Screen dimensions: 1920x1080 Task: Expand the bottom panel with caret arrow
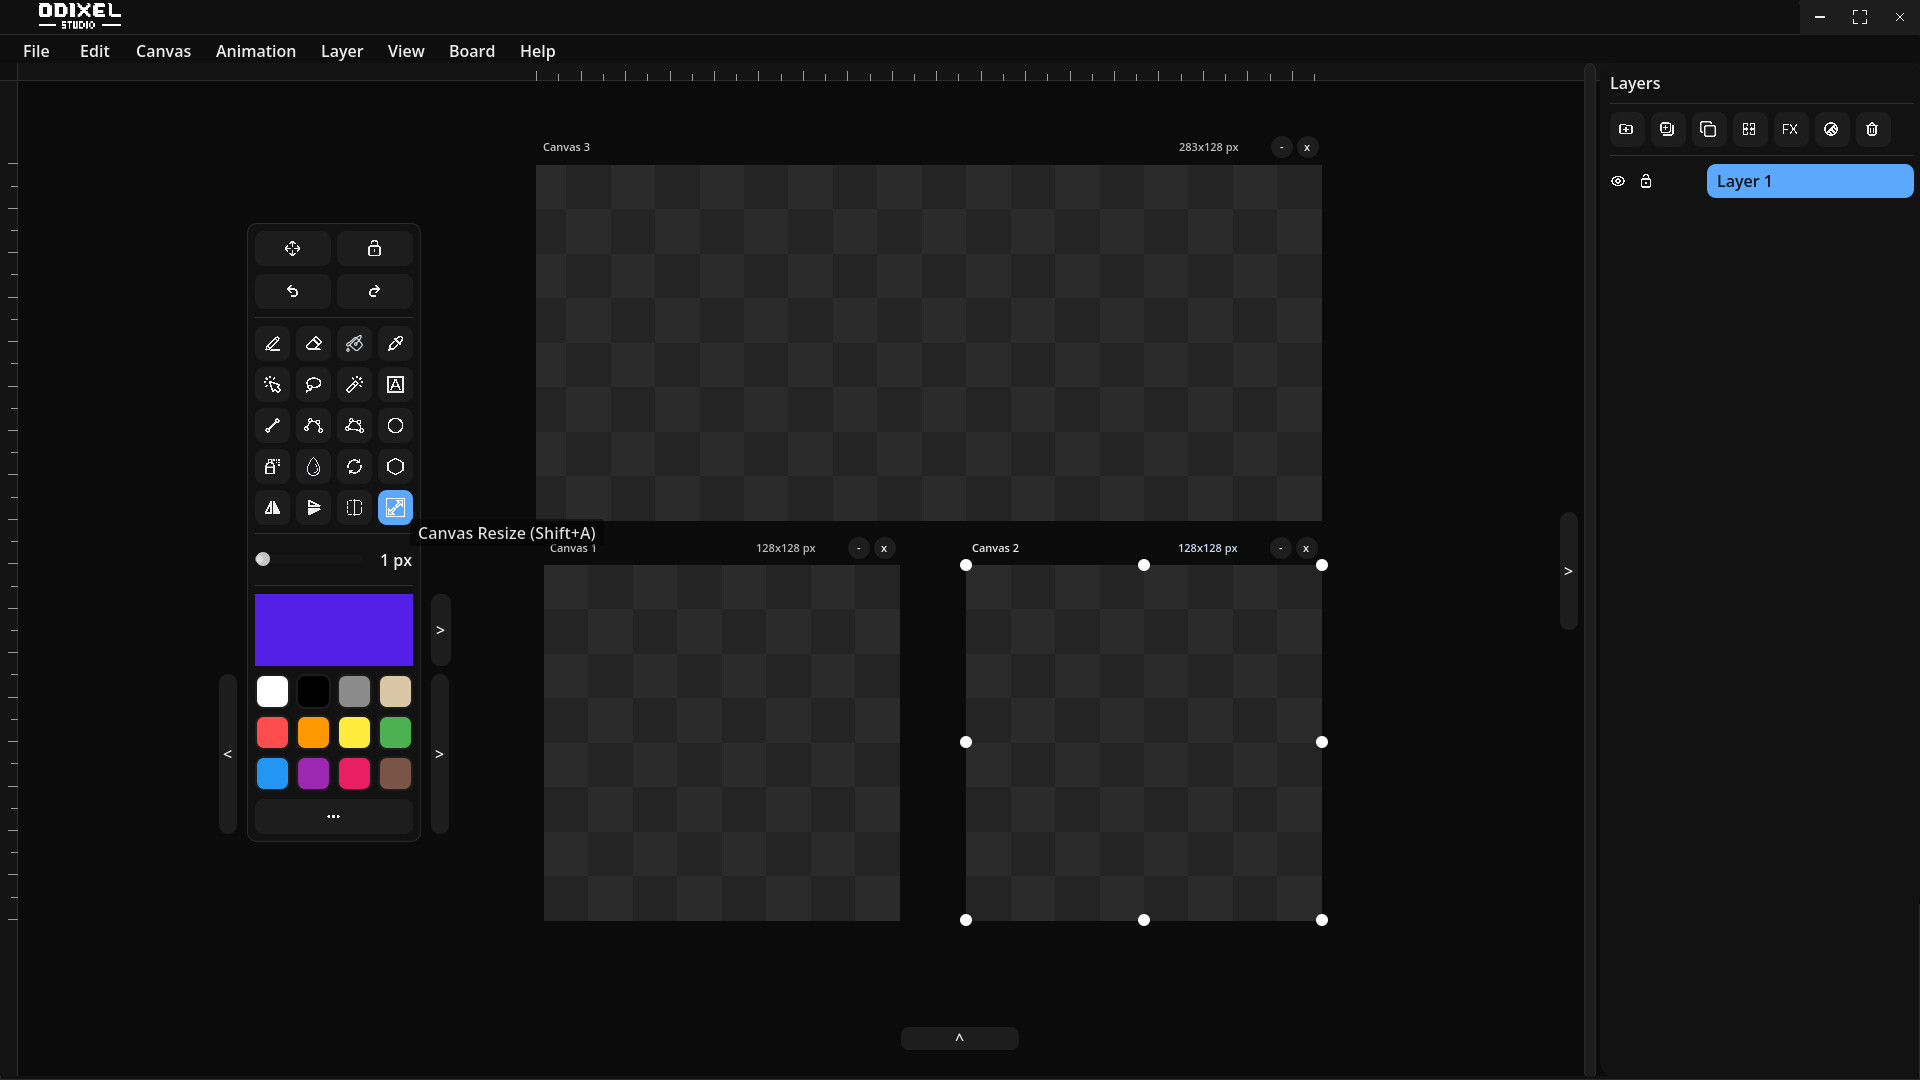coord(959,1038)
